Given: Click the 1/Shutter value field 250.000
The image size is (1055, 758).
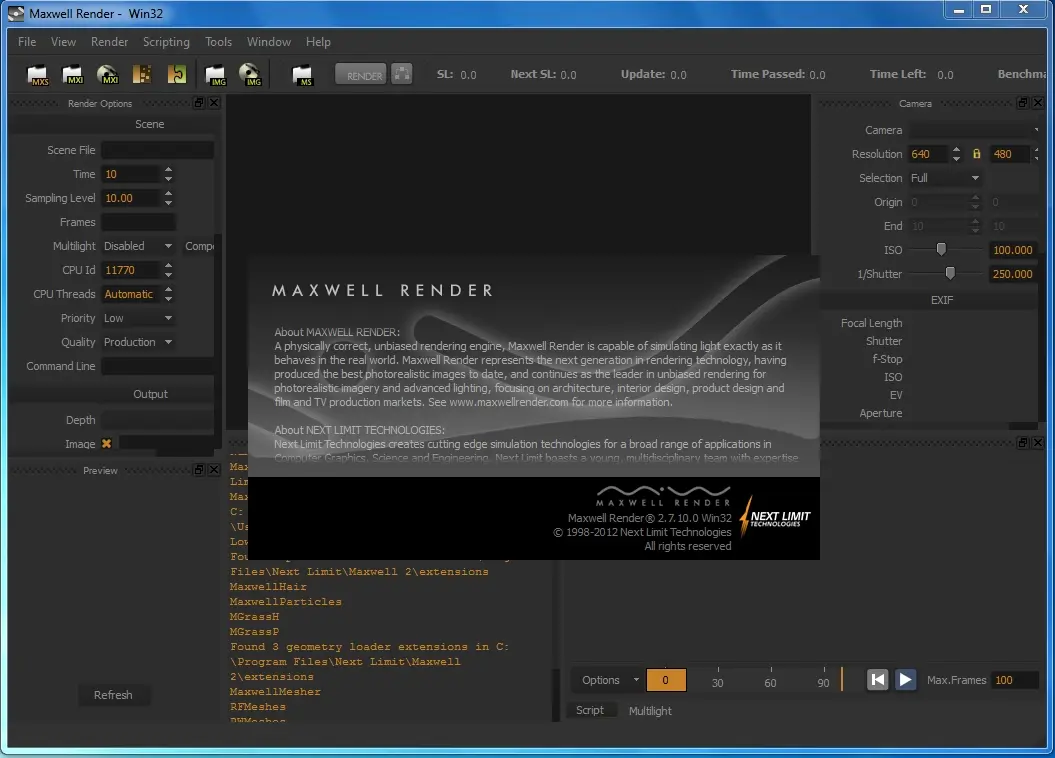Looking at the screenshot, I should click(1013, 274).
